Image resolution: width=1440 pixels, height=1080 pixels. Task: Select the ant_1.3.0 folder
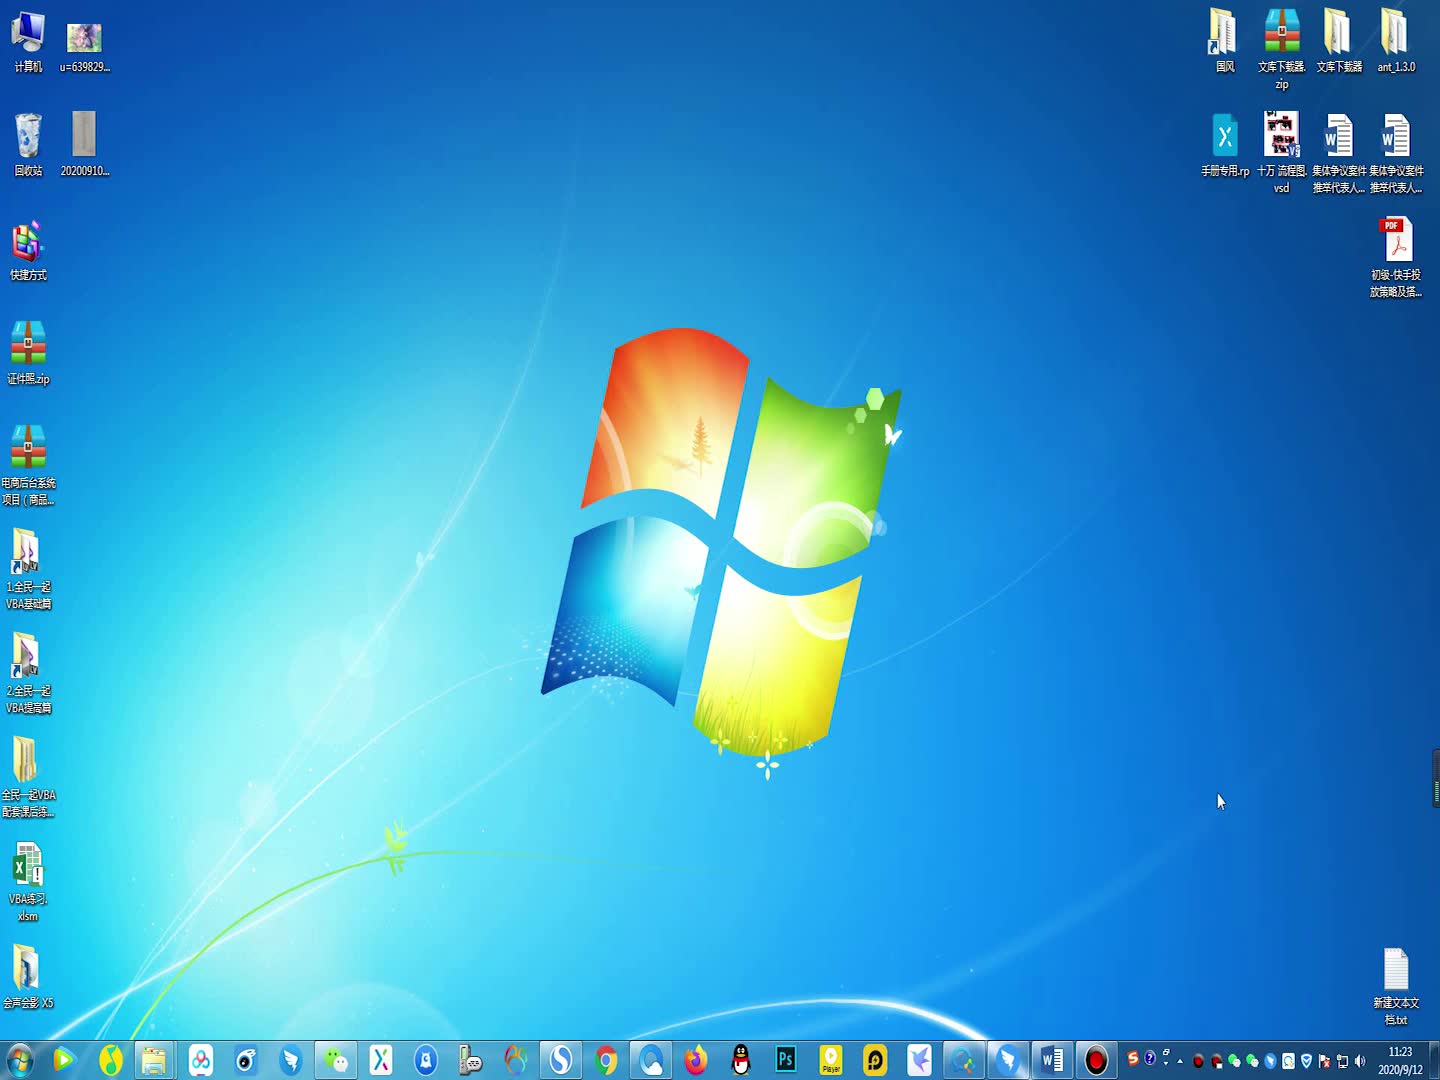[x=1396, y=41]
